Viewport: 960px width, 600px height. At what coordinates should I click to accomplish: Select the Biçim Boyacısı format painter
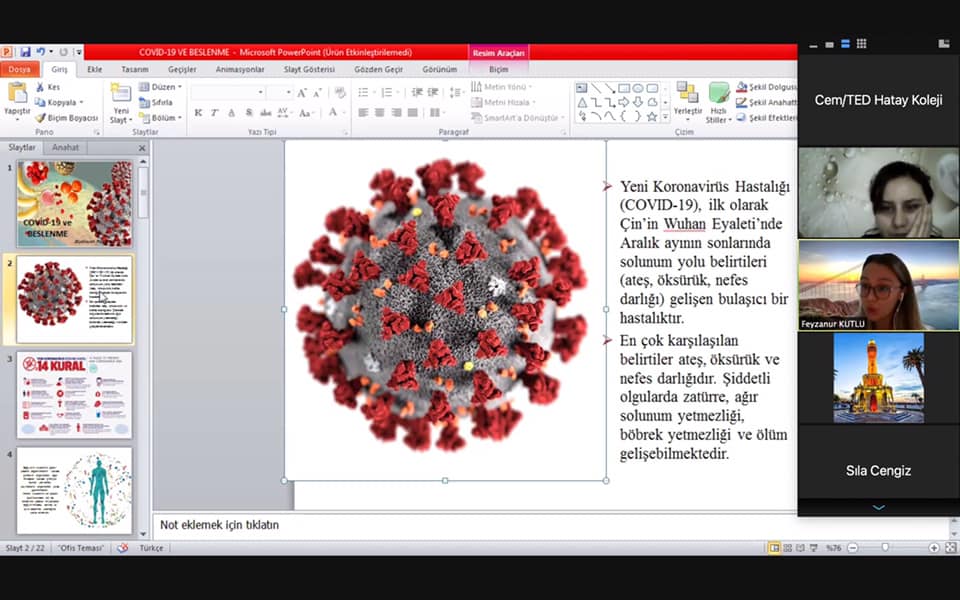(x=41, y=117)
